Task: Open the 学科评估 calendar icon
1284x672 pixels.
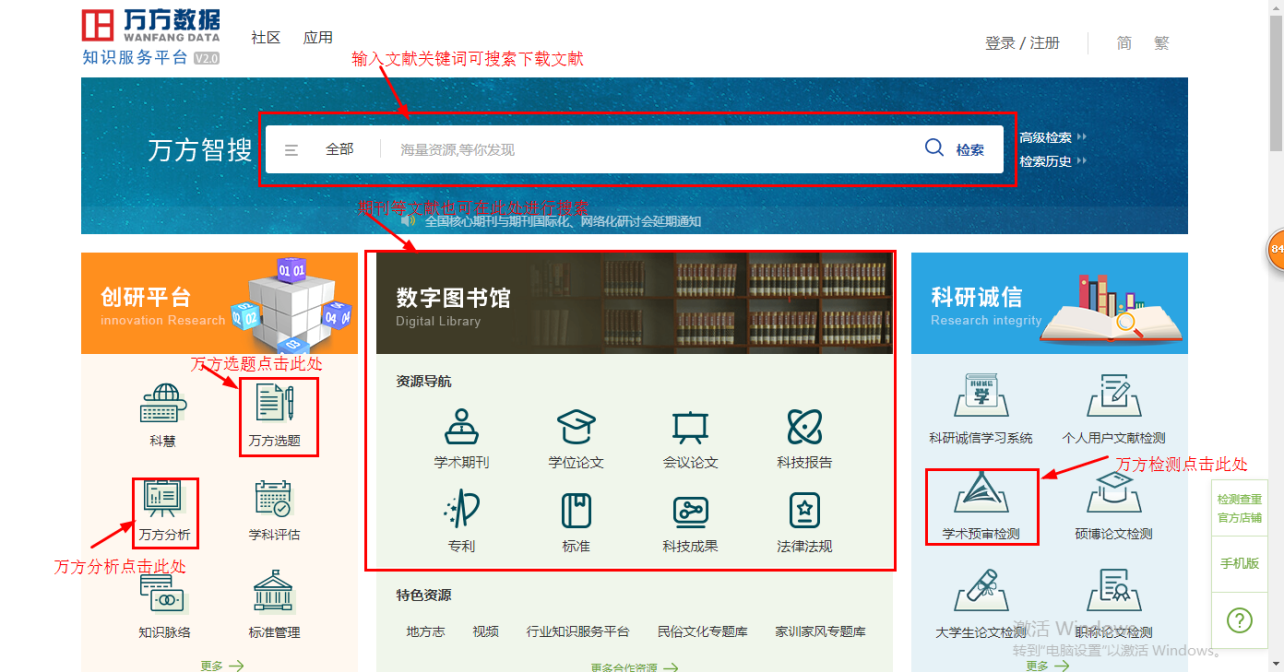Action: coord(274,499)
